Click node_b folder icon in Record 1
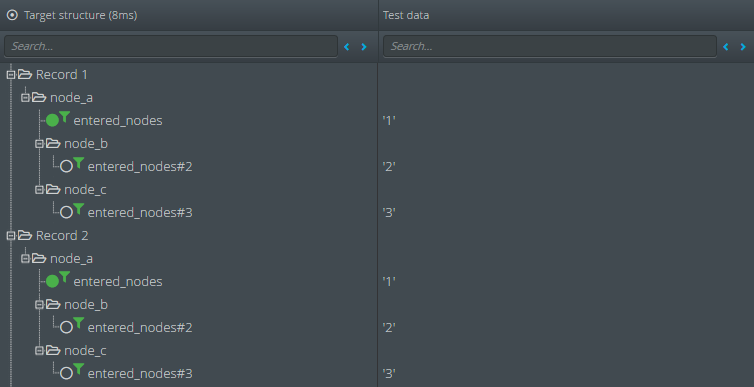754x387 pixels. (x=52, y=143)
